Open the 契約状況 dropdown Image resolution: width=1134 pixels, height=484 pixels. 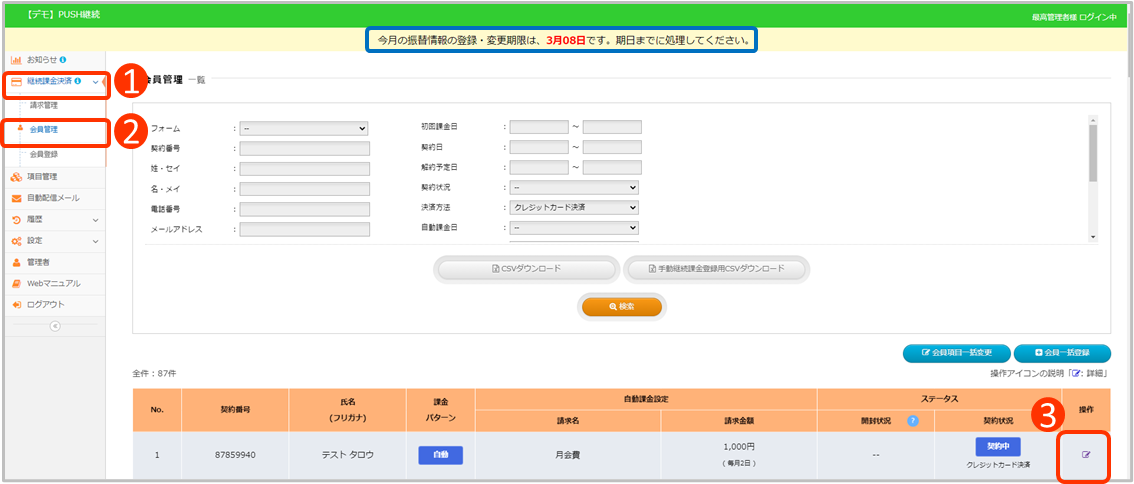coord(573,187)
